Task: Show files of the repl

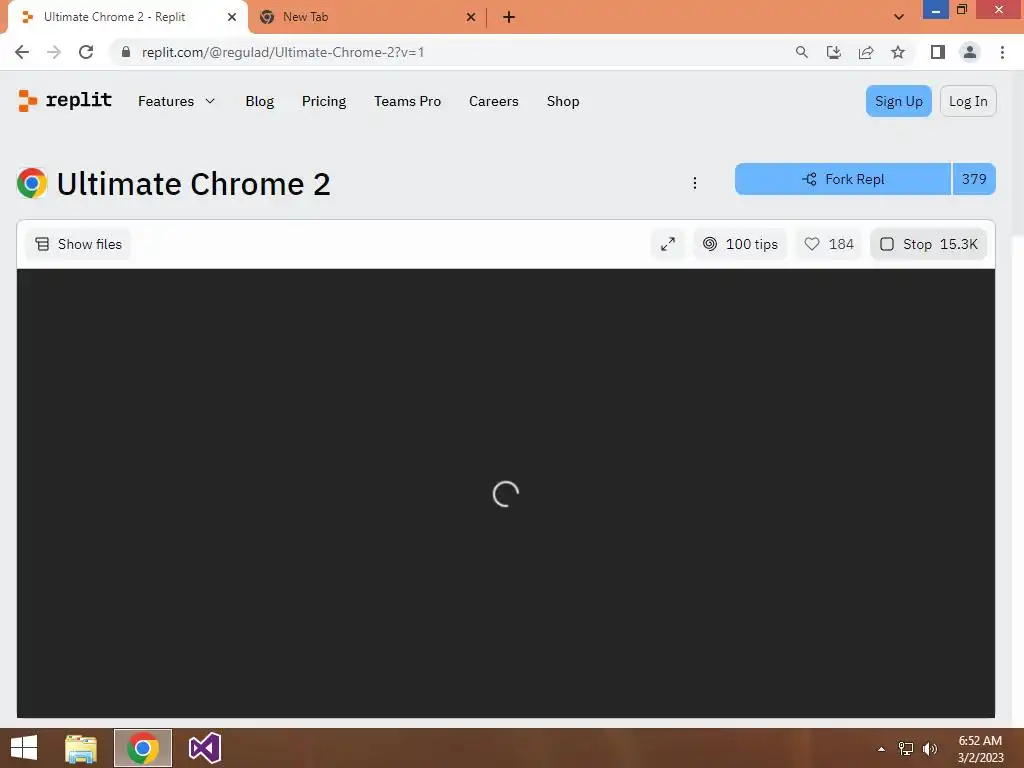Action: (78, 244)
